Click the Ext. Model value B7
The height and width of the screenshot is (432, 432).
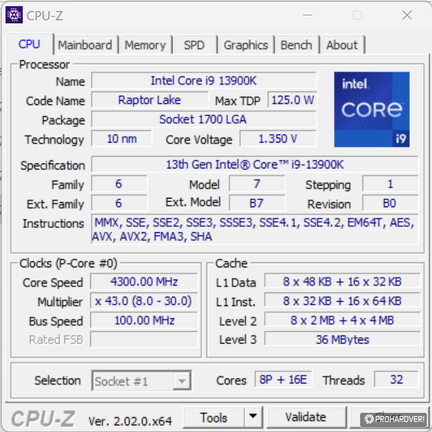[257, 203]
